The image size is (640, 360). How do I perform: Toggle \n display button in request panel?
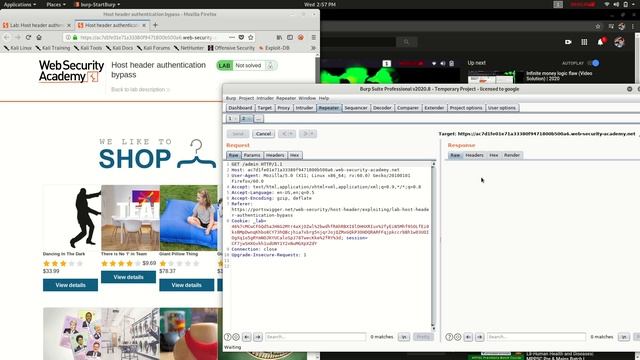(404, 337)
